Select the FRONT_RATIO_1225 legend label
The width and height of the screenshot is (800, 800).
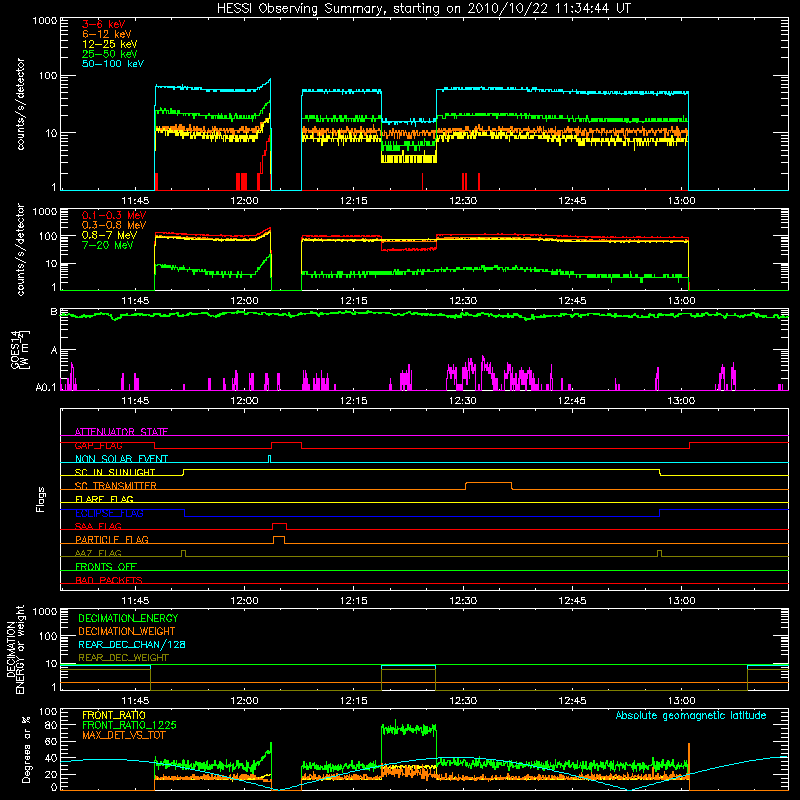click(x=129, y=725)
